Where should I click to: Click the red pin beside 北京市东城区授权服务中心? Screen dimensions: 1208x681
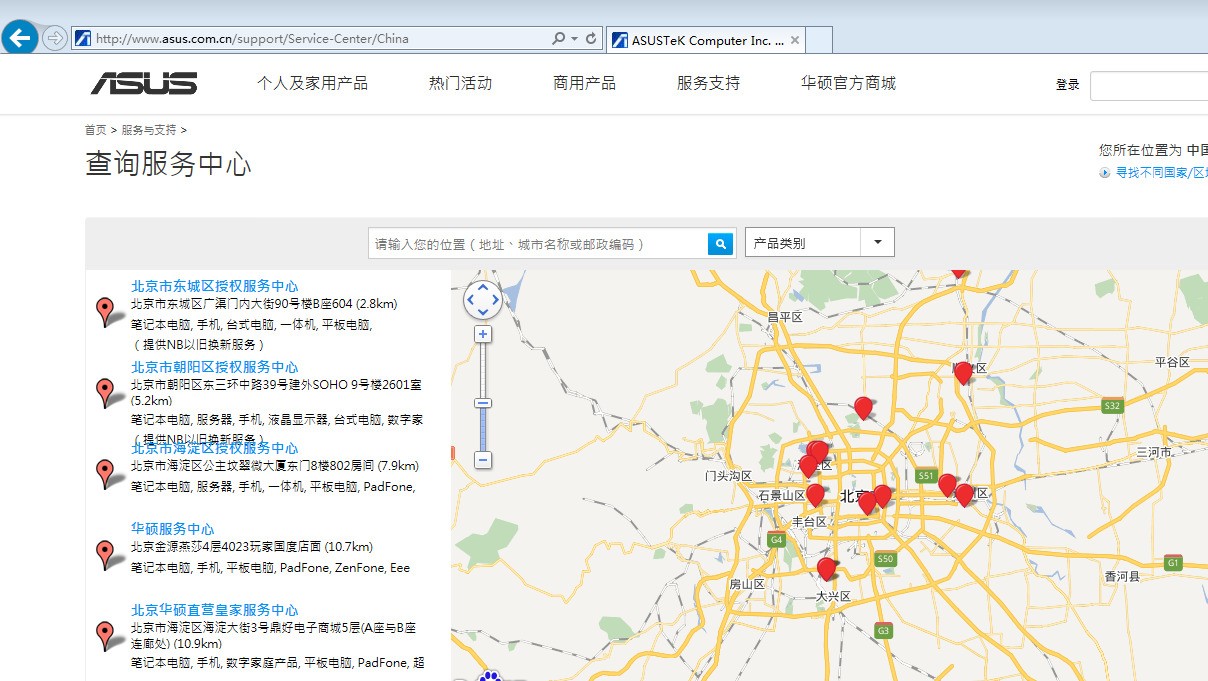[104, 310]
